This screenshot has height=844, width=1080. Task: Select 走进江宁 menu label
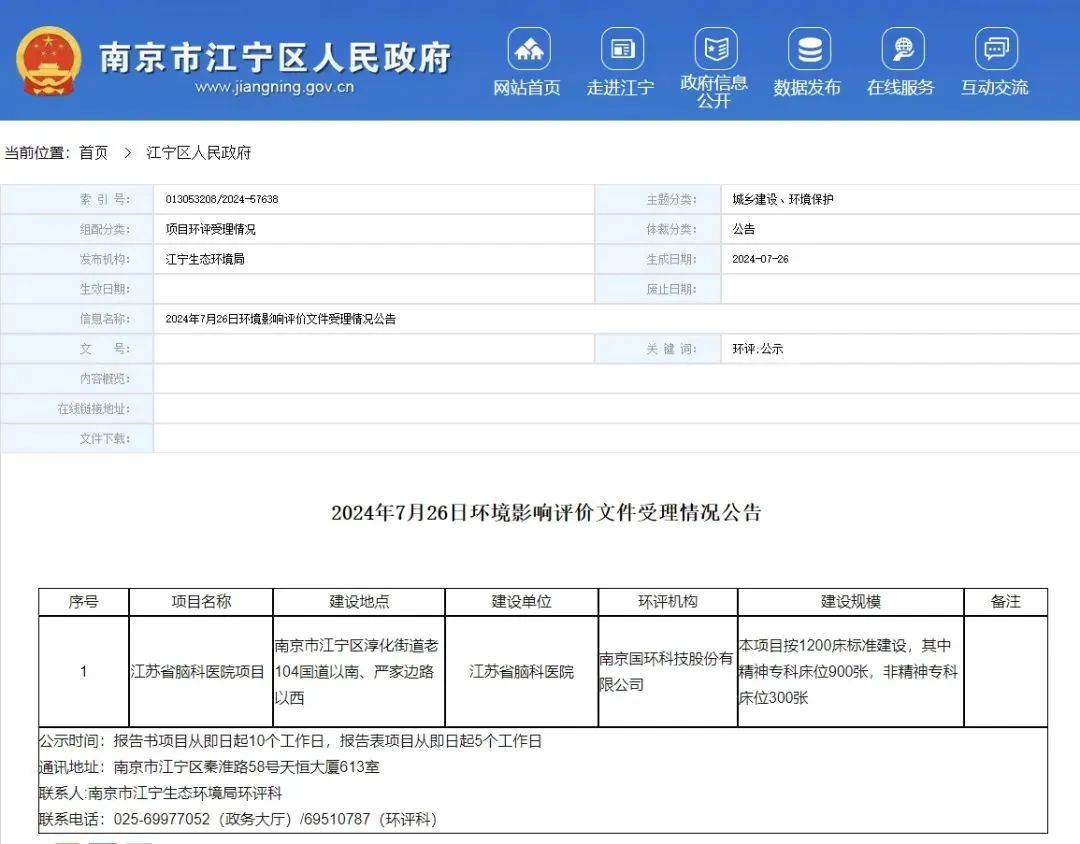(x=621, y=88)
